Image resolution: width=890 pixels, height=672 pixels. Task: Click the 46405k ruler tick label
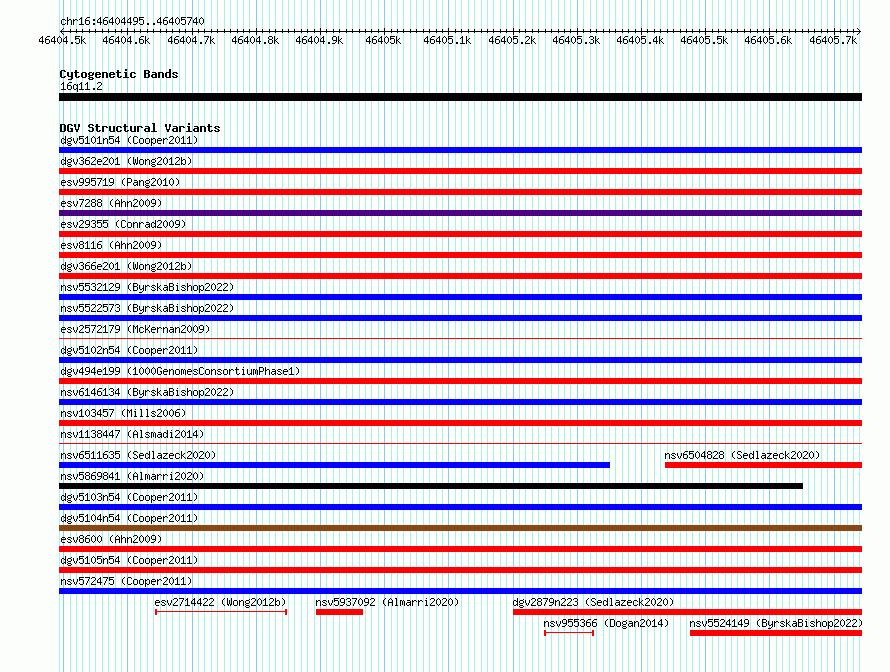pyautogui.click(x=383, y=40)
